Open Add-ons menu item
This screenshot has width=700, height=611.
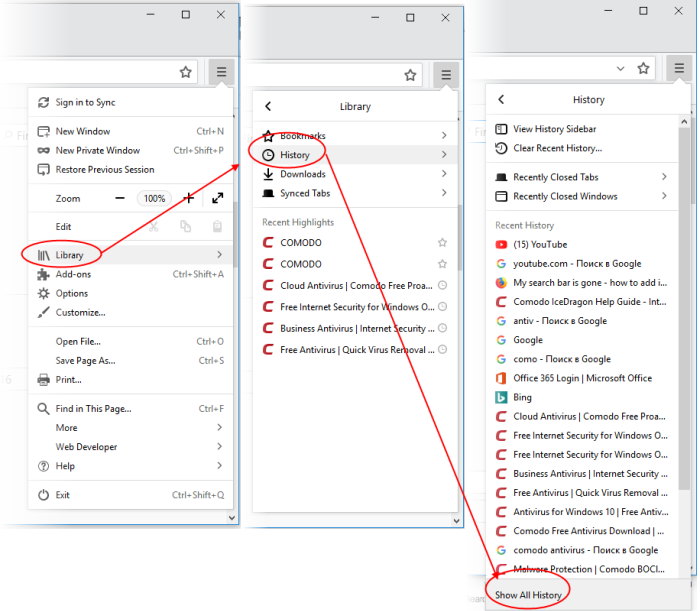pos(130,274)
